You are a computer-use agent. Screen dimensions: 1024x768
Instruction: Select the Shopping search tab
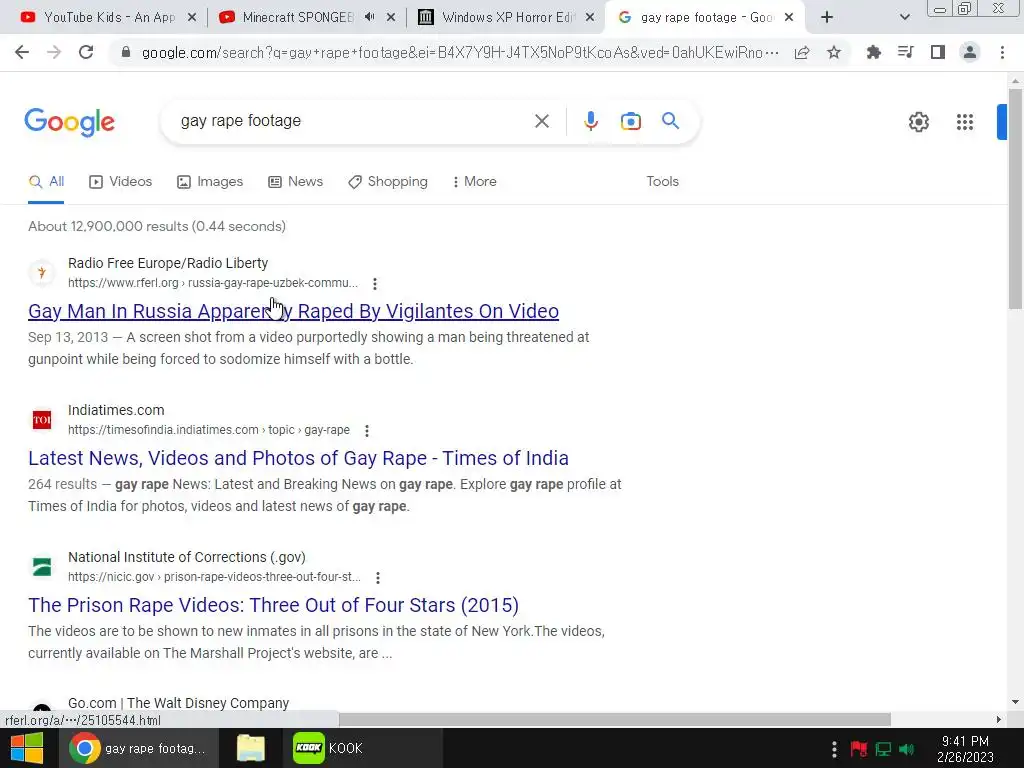388,182
